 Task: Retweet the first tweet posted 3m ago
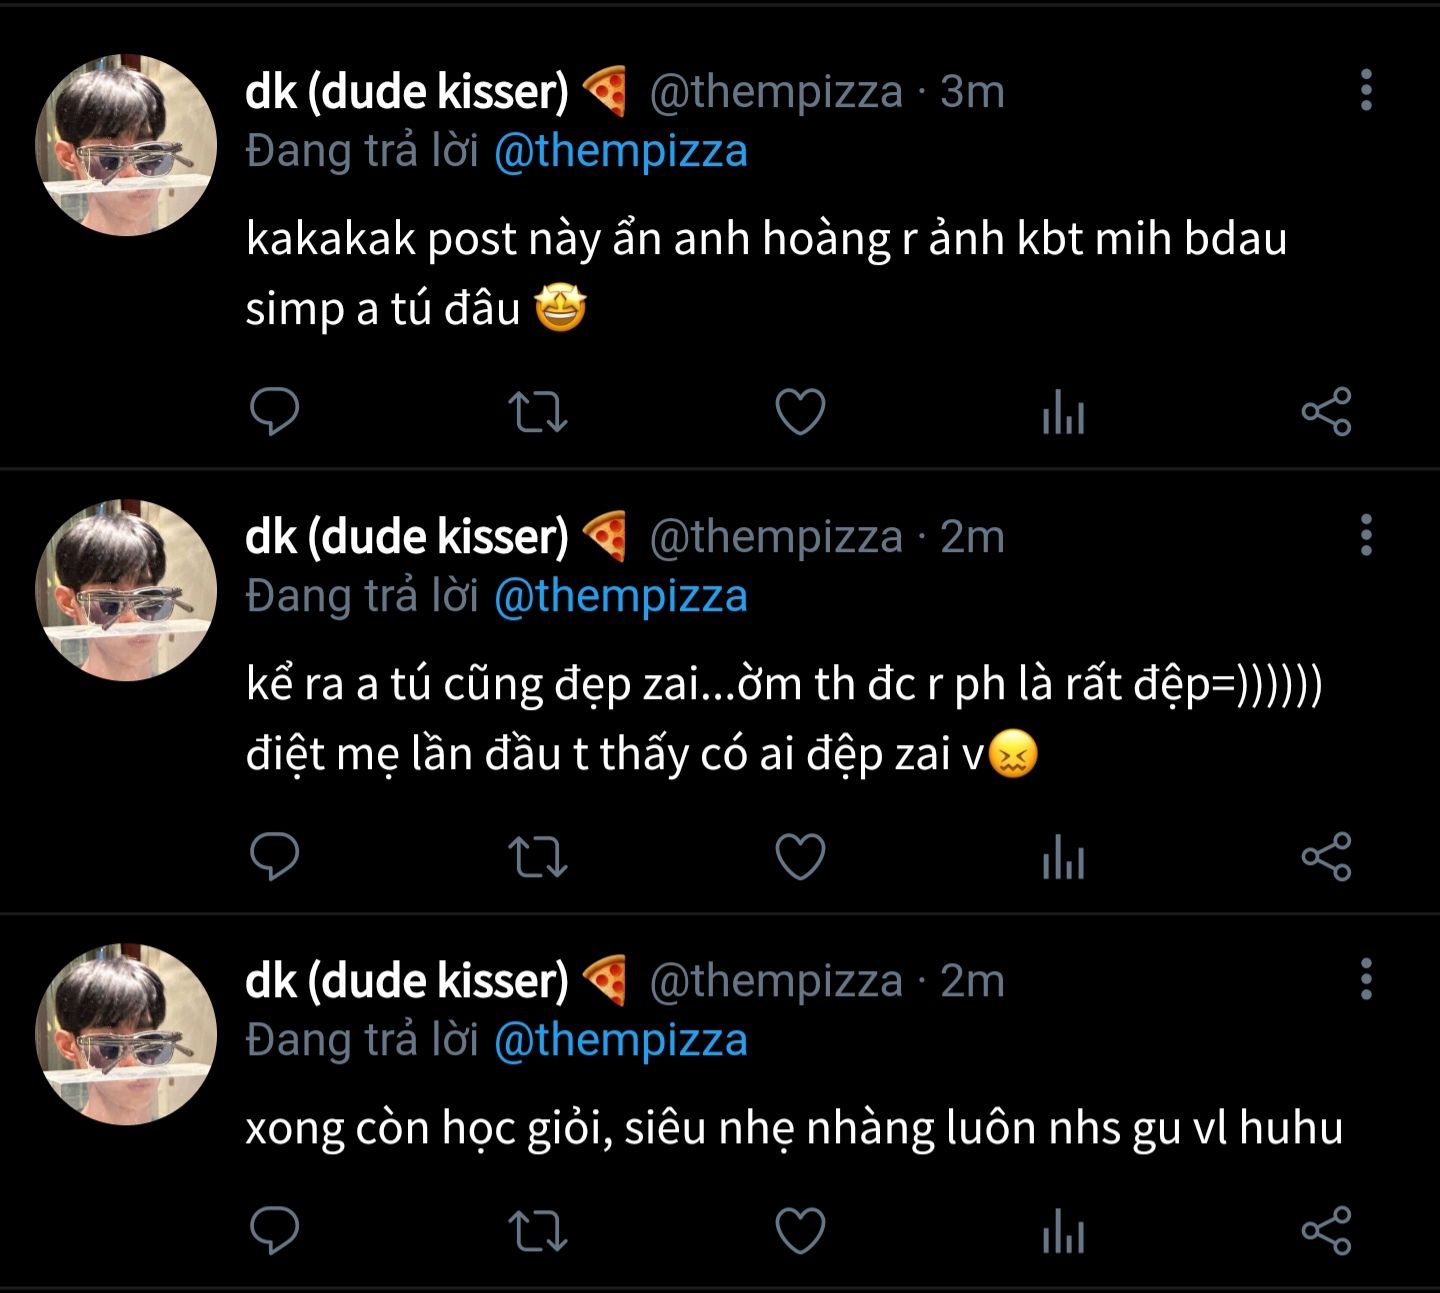tap(538, 412)
